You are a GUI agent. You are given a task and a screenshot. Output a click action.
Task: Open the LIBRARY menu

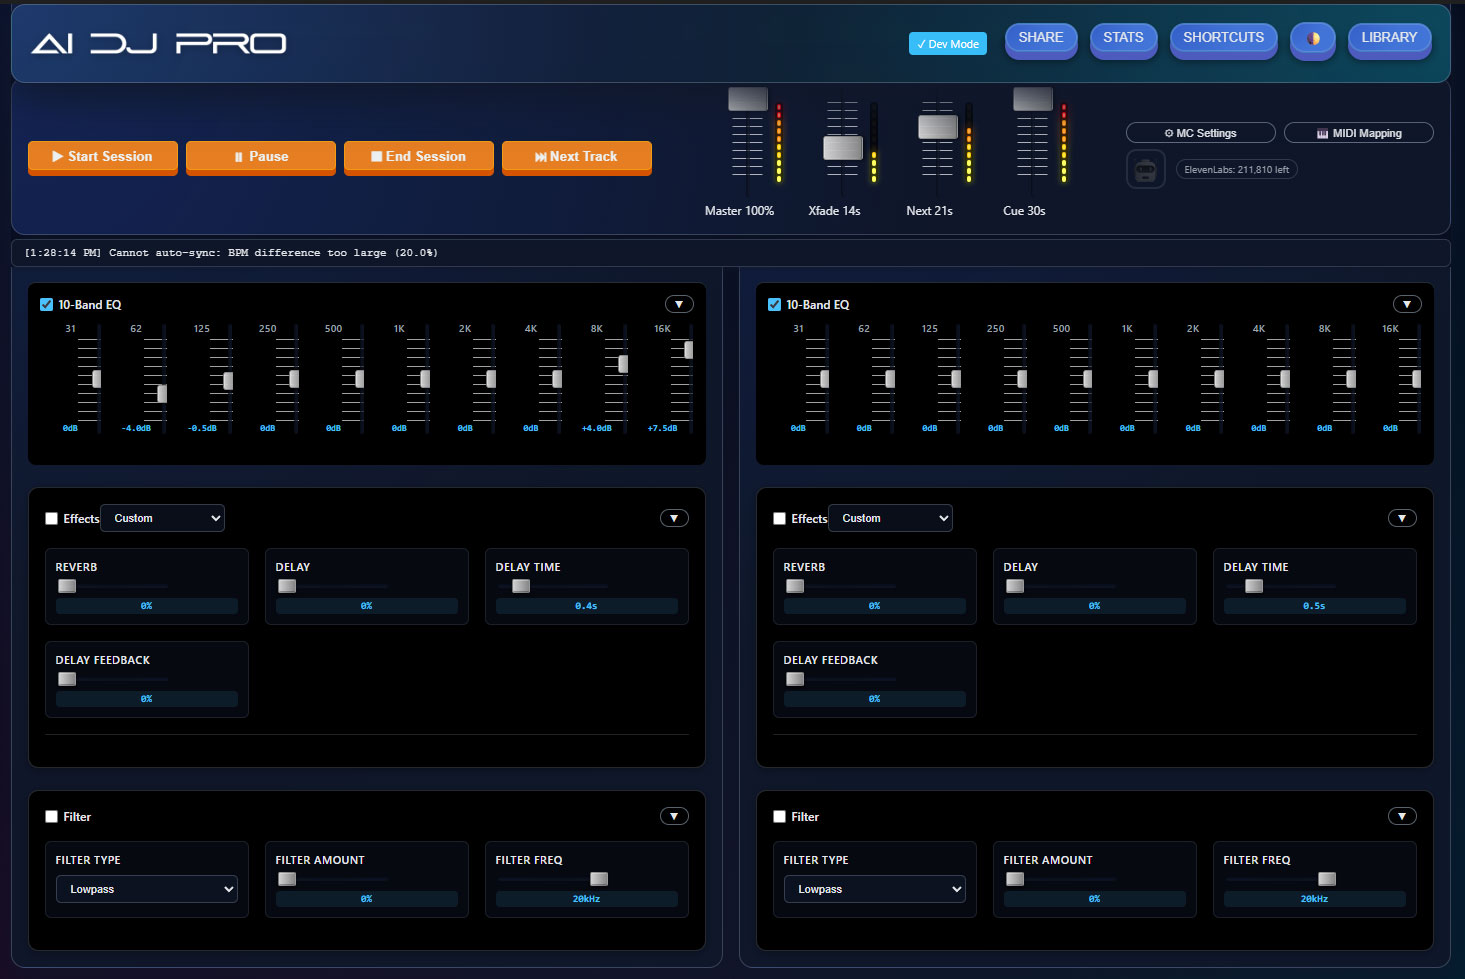[1388, 38]
